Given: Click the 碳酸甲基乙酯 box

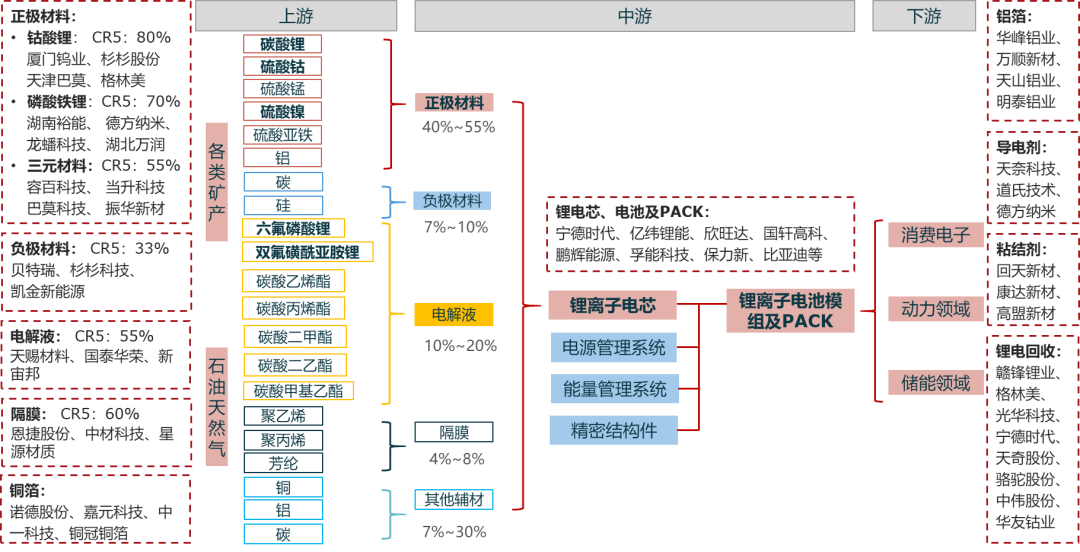Looking at the screenshot, I should point(298,390).
